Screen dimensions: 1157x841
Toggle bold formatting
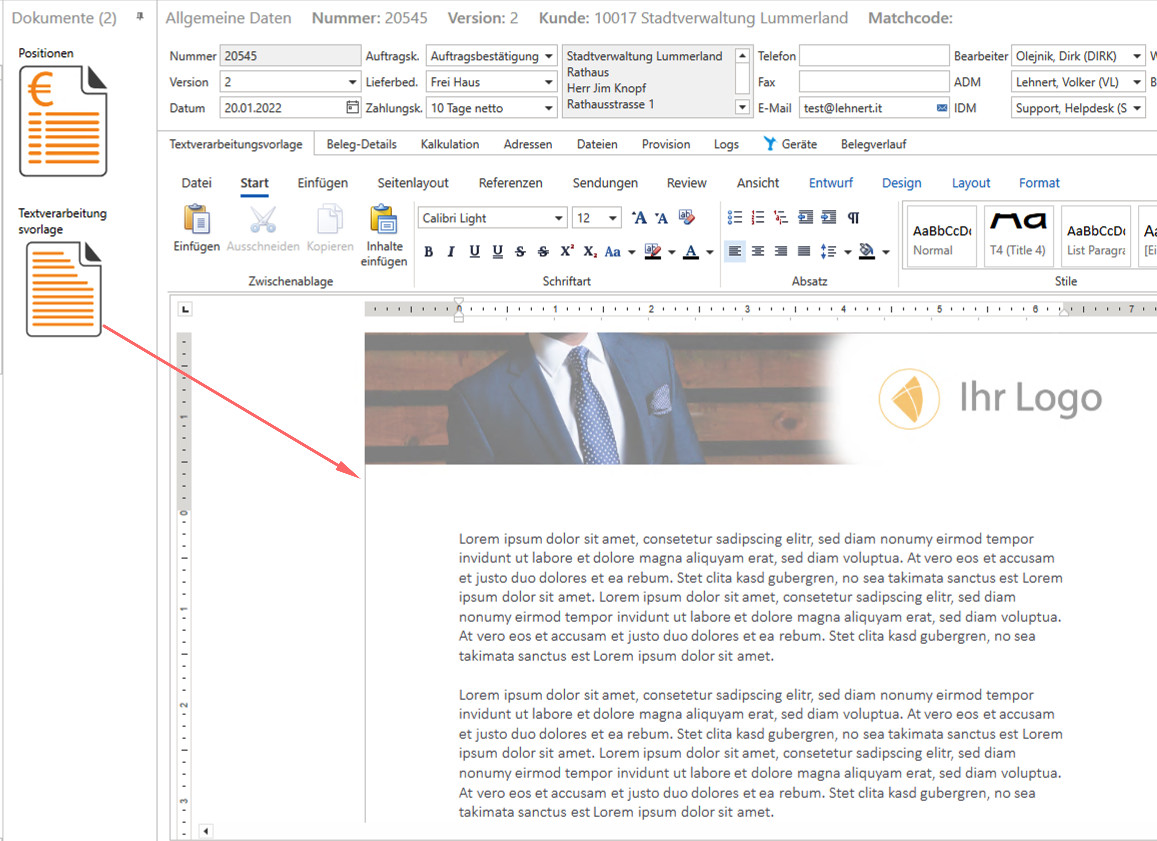coord(429,252)
